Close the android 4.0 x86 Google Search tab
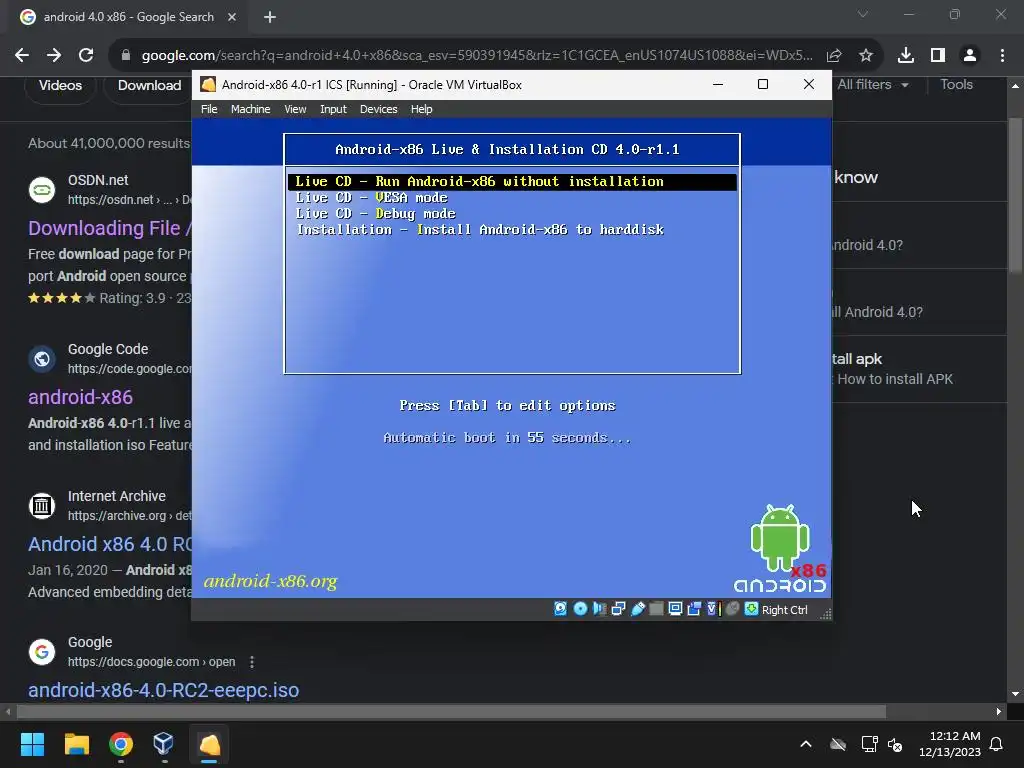The image size is (1024, 768). (232, 17)
